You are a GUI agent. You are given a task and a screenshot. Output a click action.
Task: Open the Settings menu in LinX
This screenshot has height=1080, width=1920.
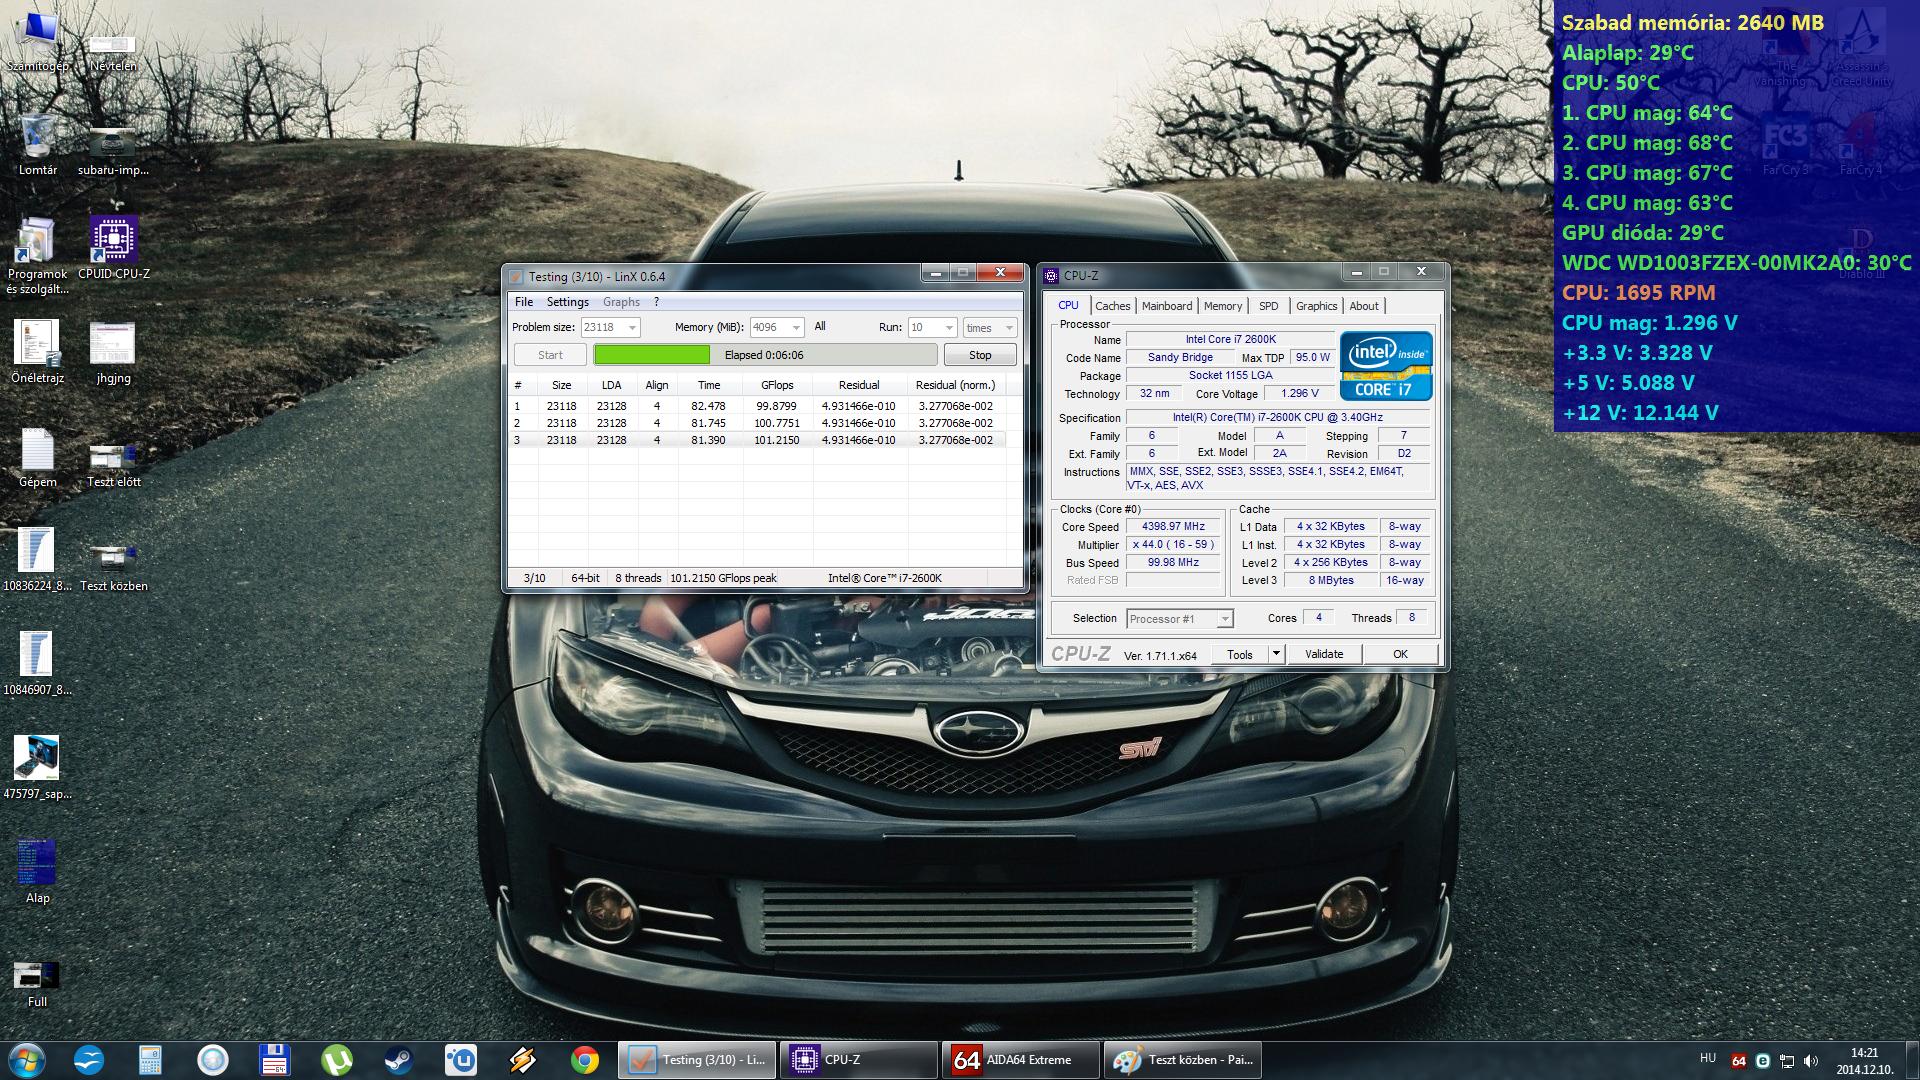coord(567,302)
